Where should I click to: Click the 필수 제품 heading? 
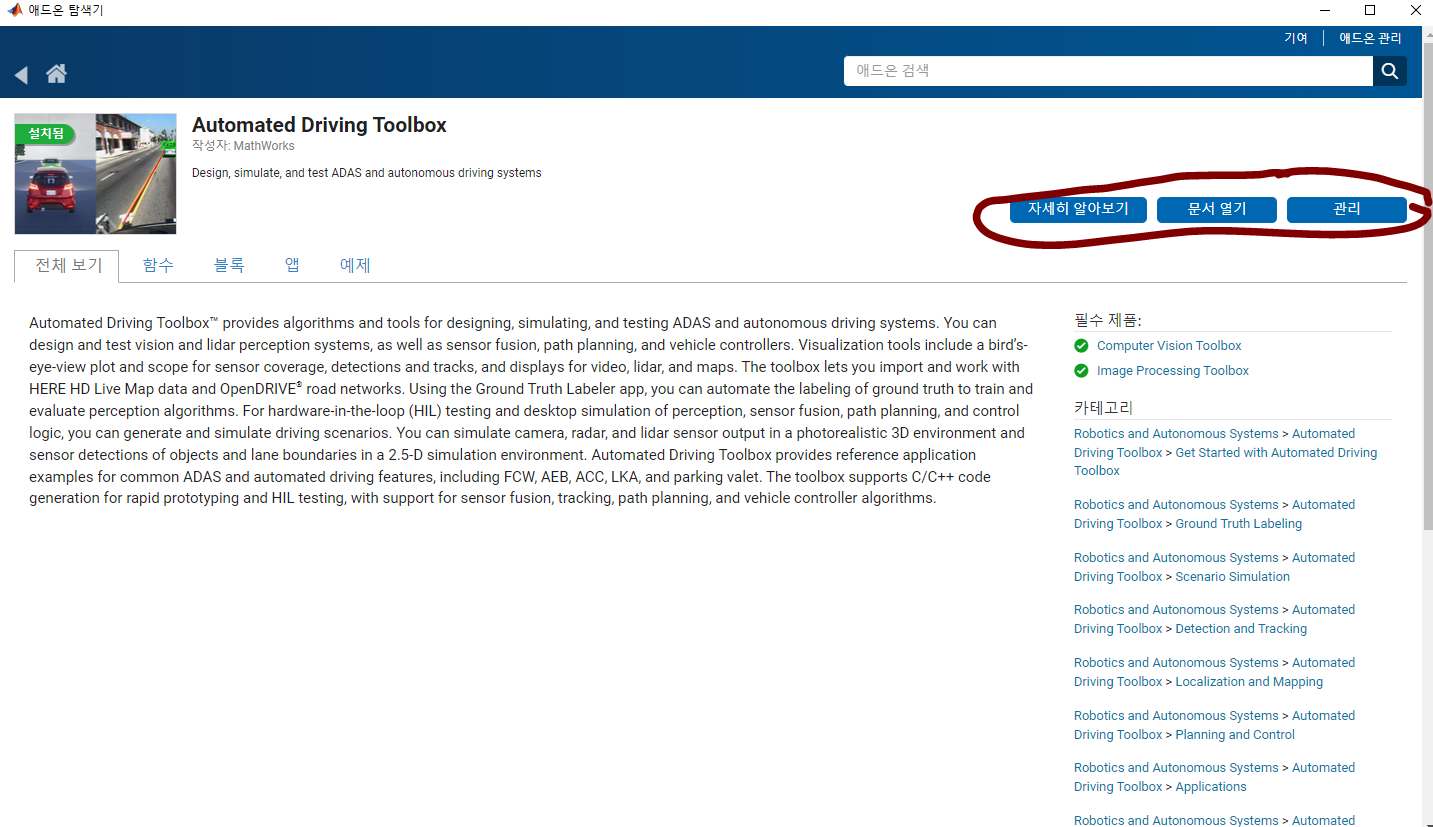1107,320
